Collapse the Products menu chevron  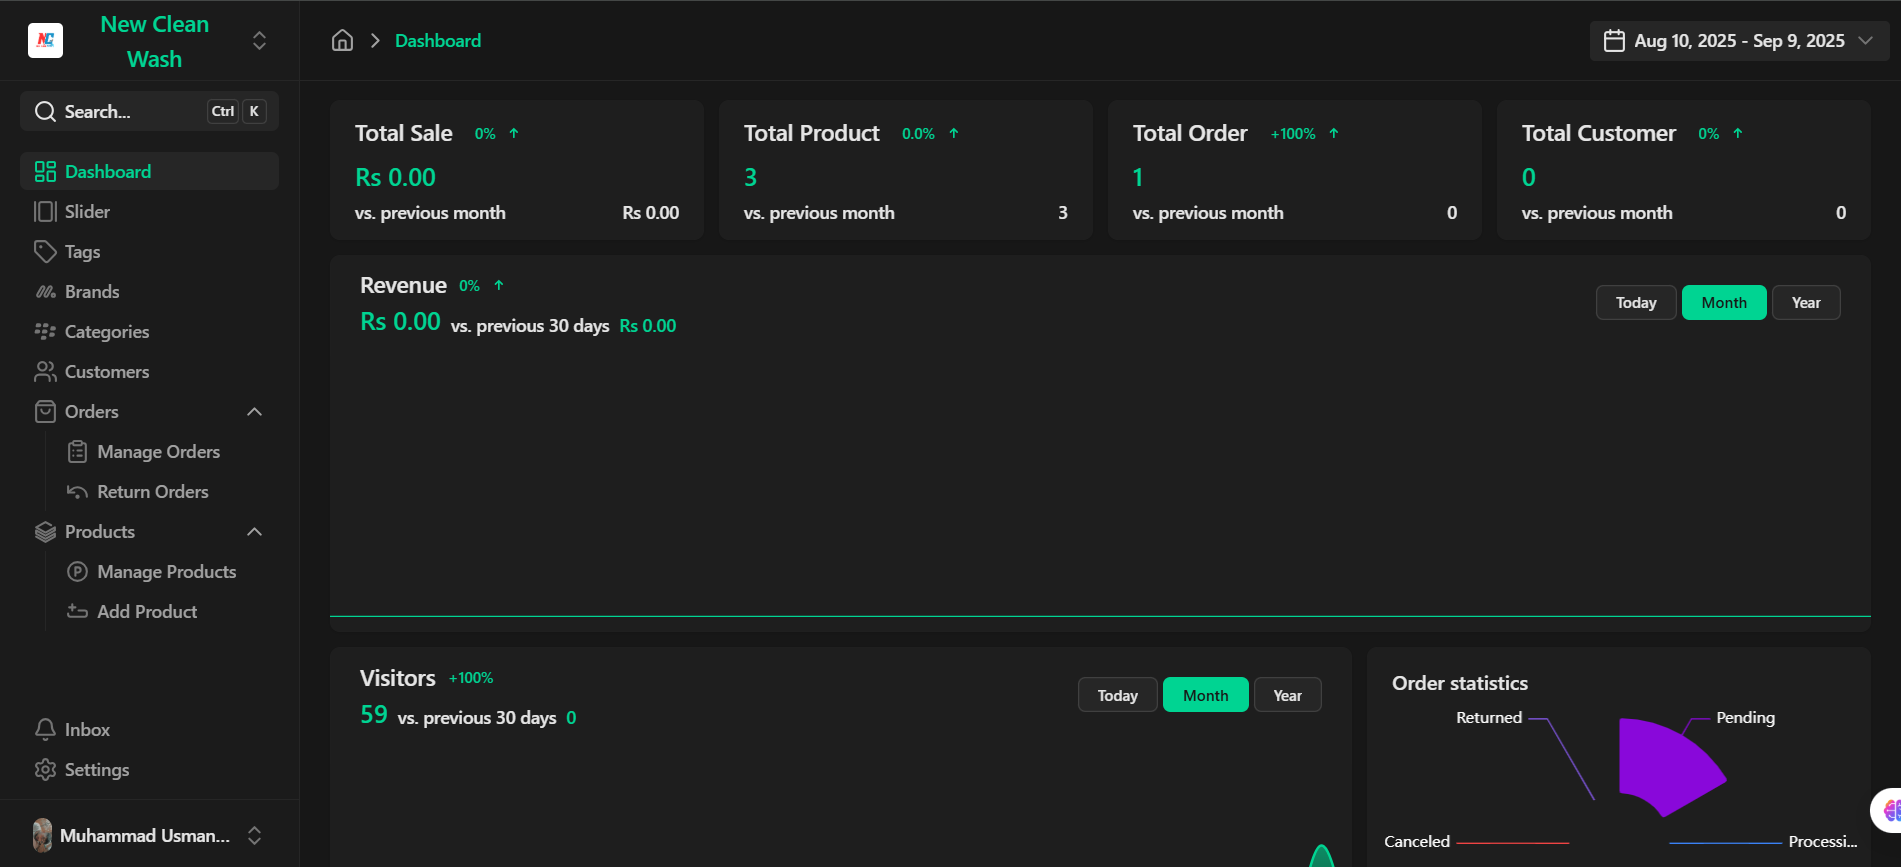[255, 531]
